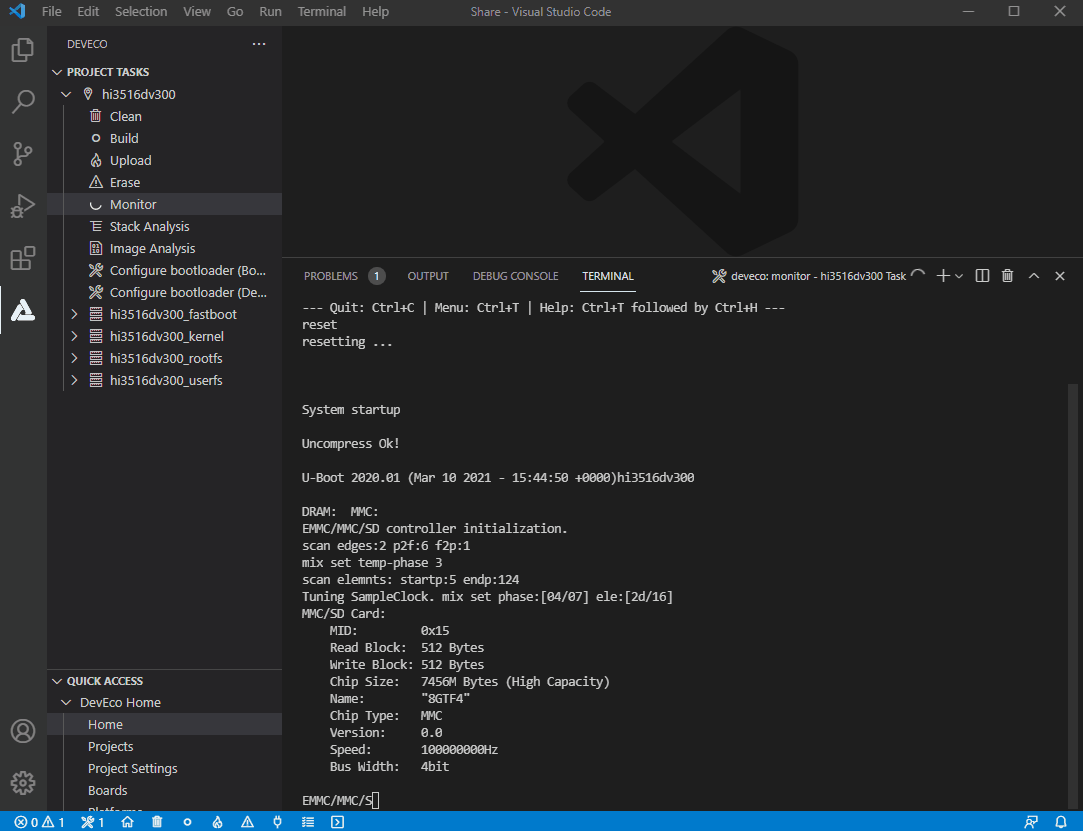
Task: Open DEVECO panel more actions ellipsis
Action: (x=259, y=44)
